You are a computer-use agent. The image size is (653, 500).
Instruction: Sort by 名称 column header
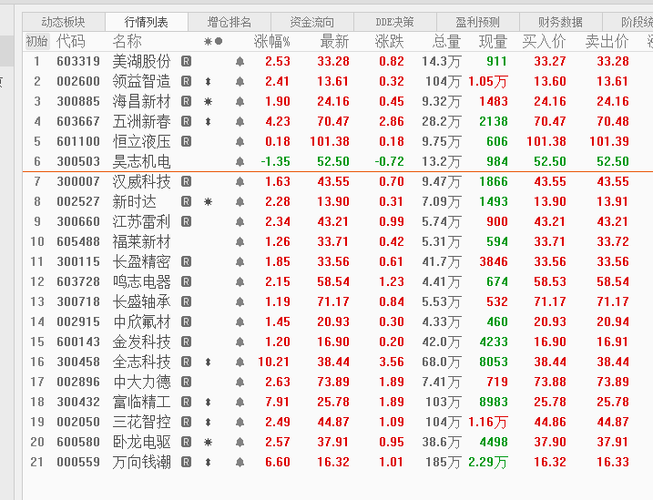click(x=127, y=42)
